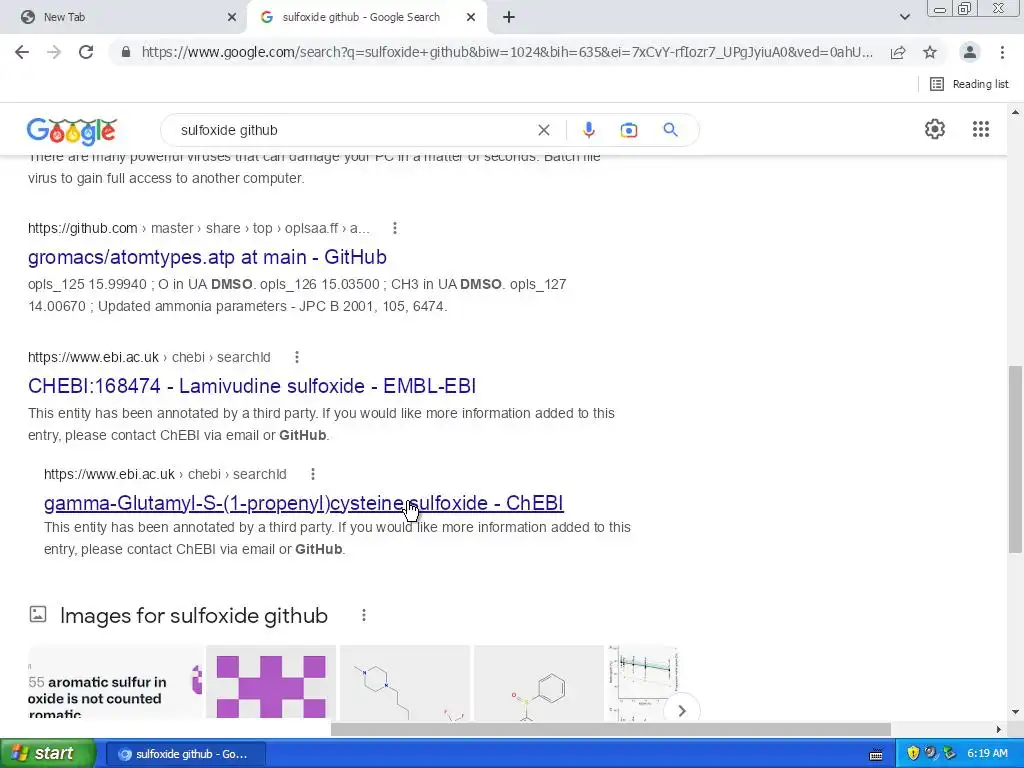This screenshot has width=1024, height=768.
Task: Go to the Google homepage via the logo
Action: [x=72, y=131]
